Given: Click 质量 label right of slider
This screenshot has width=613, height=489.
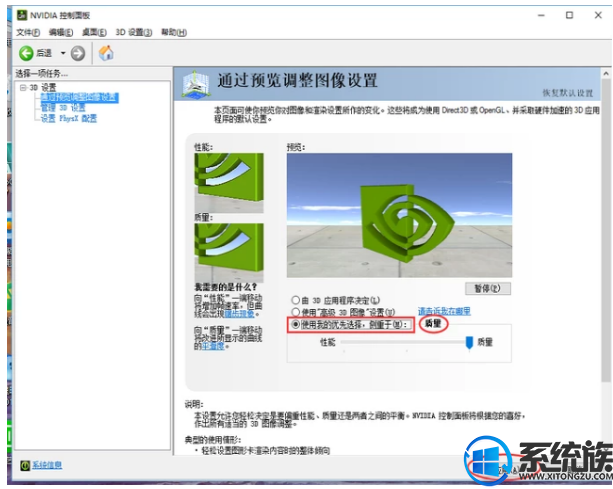Looking at the screenshot, I should 485,342.
